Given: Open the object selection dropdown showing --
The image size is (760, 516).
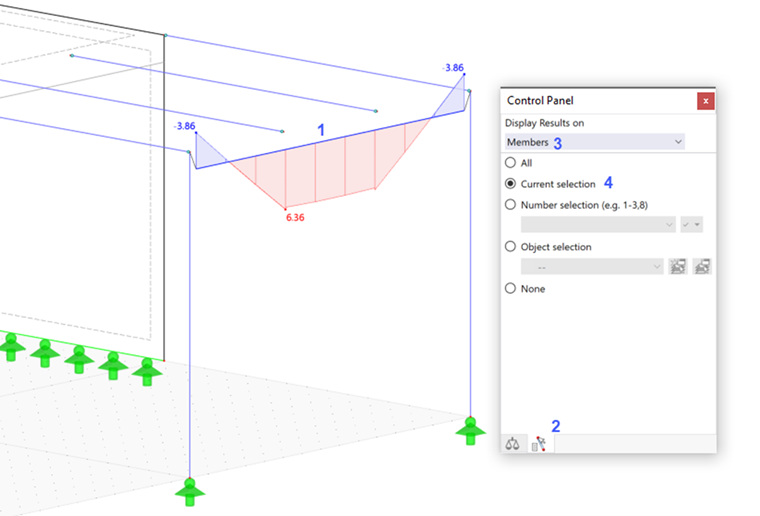Looking at the screenshot, I should click(592, 266).
